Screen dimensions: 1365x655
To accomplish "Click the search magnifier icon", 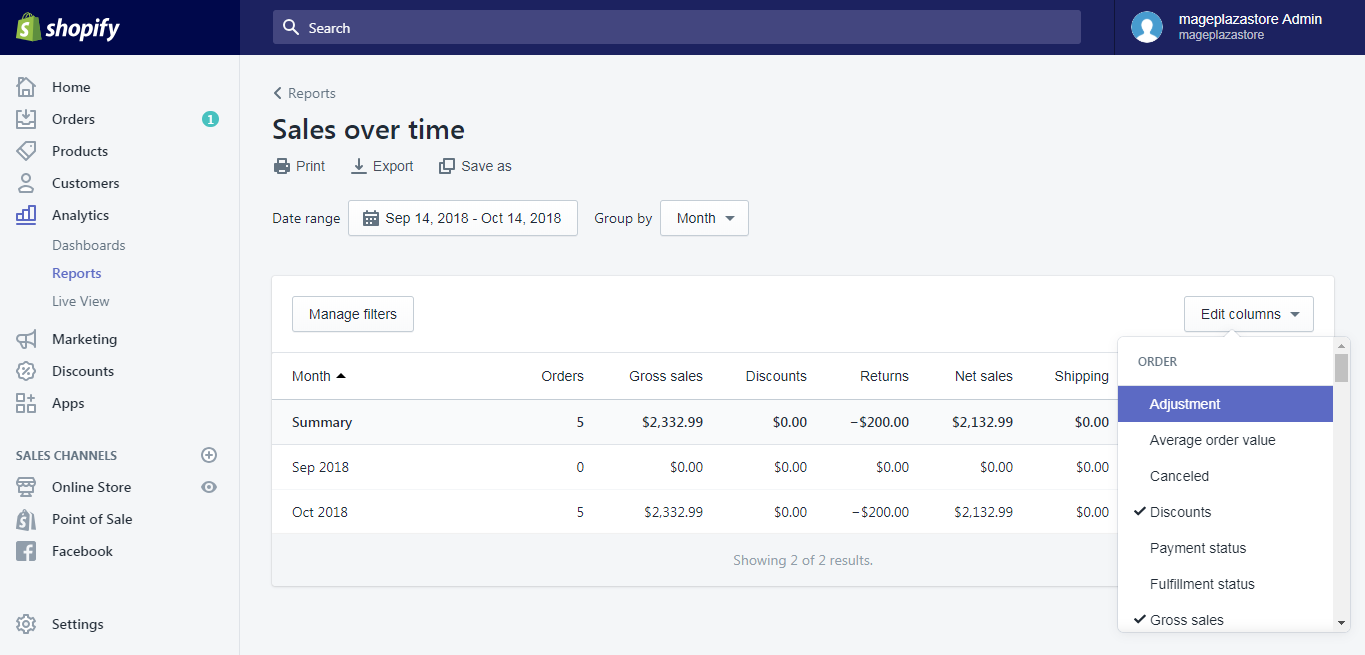I will (x=291, y=27).
